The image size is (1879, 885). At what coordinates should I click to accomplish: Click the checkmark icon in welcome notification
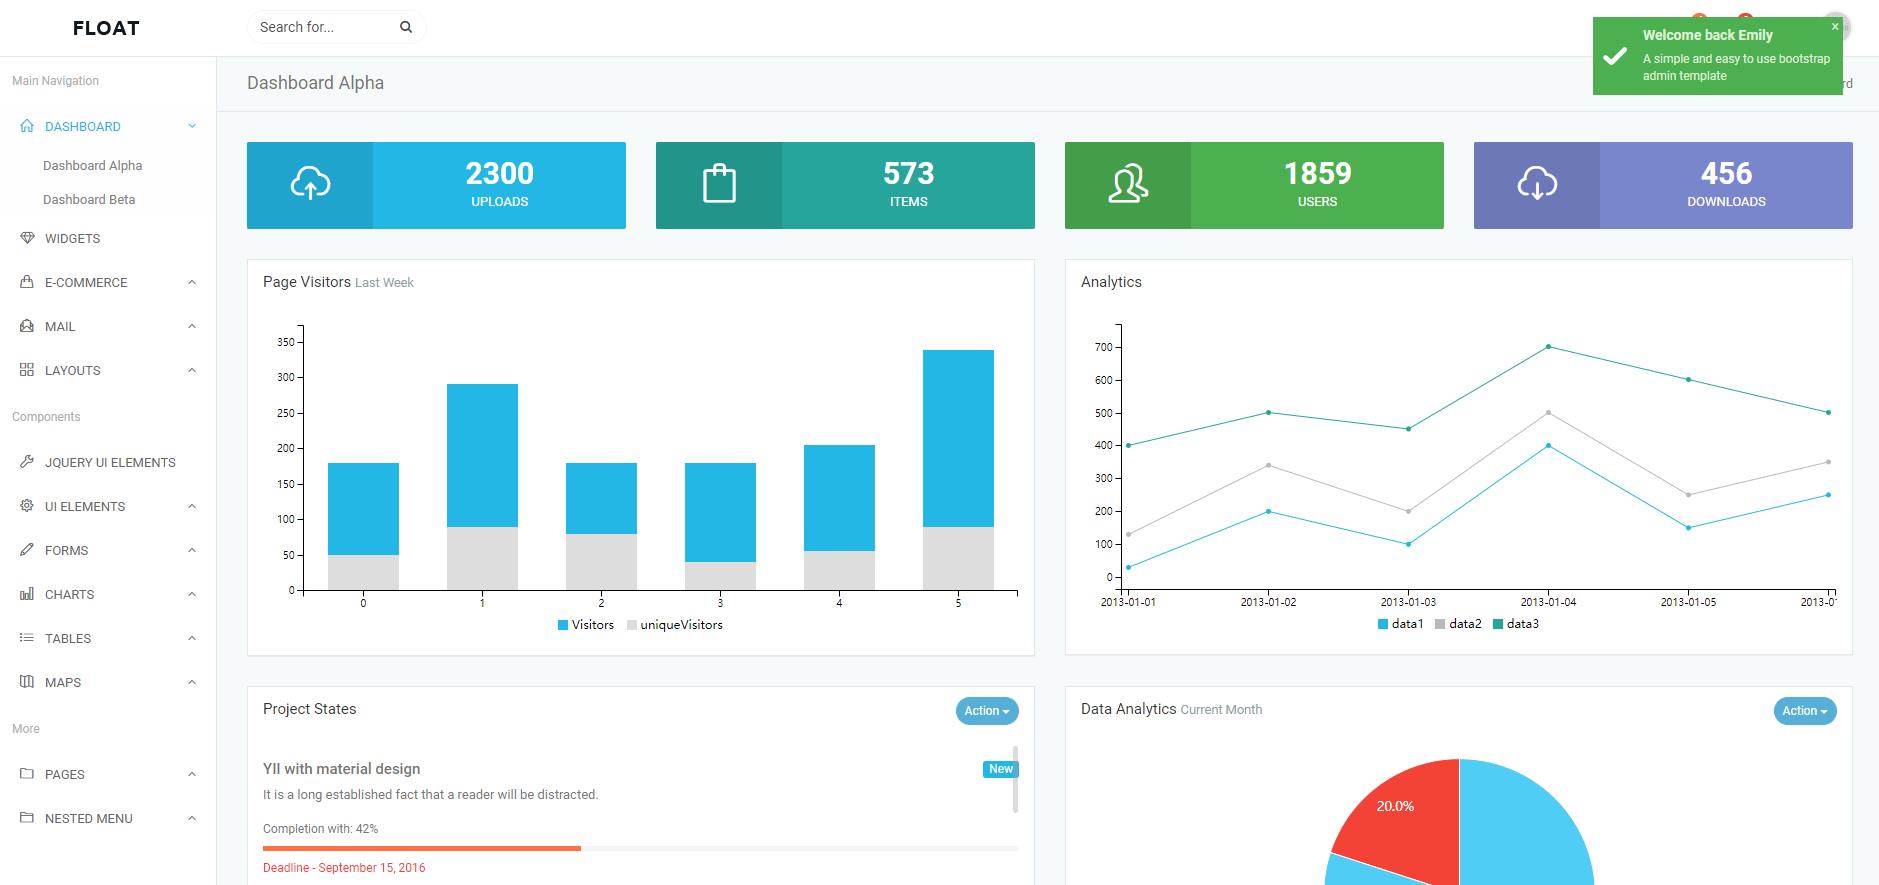pos(1615,56)
